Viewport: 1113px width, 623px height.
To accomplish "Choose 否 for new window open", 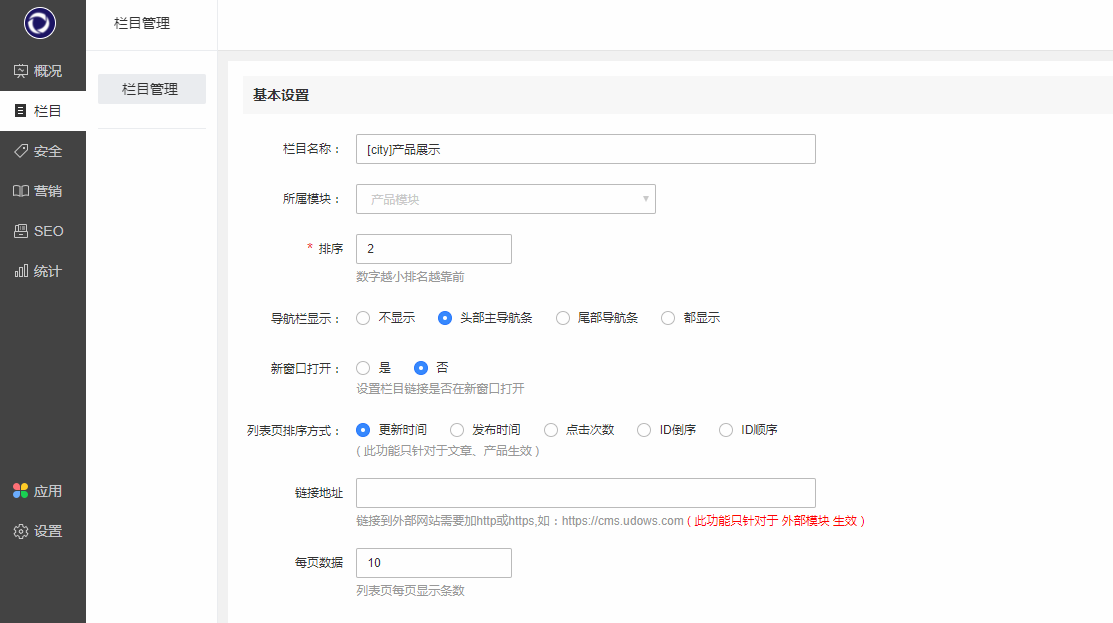I will pyautogui.click(x=421, y=368).
